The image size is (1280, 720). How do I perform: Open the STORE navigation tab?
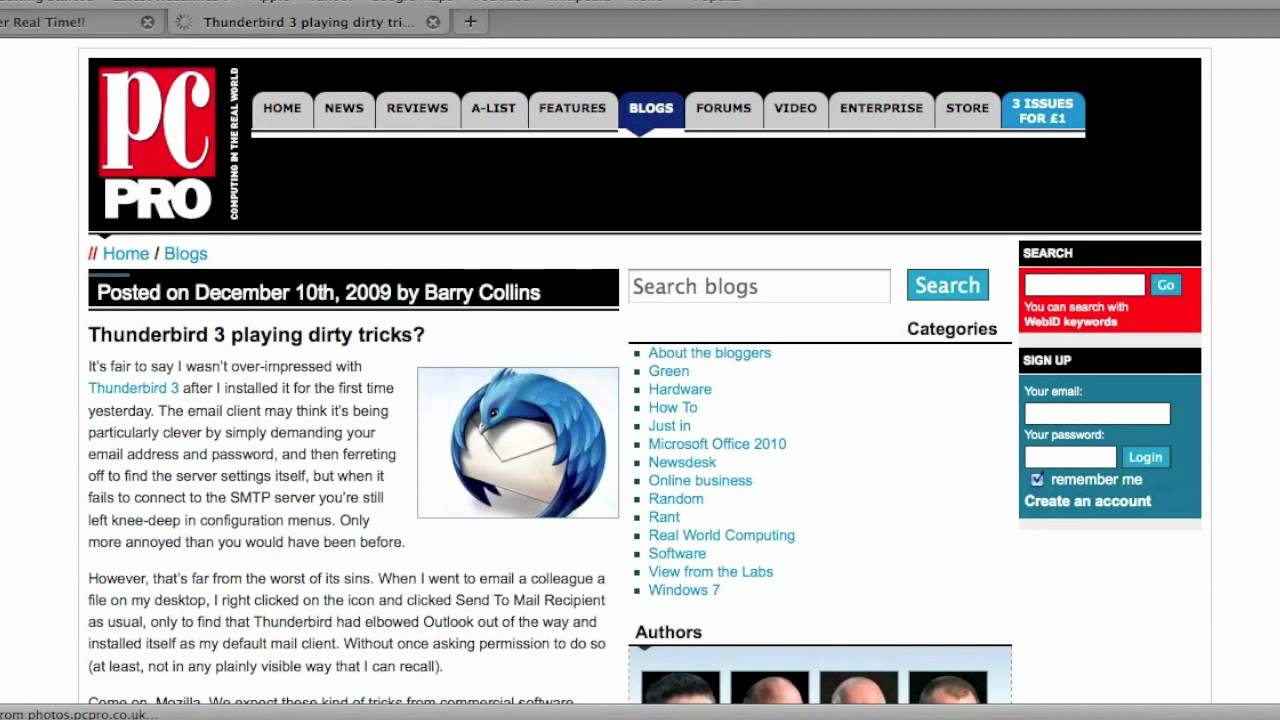[x=968, y=109]
